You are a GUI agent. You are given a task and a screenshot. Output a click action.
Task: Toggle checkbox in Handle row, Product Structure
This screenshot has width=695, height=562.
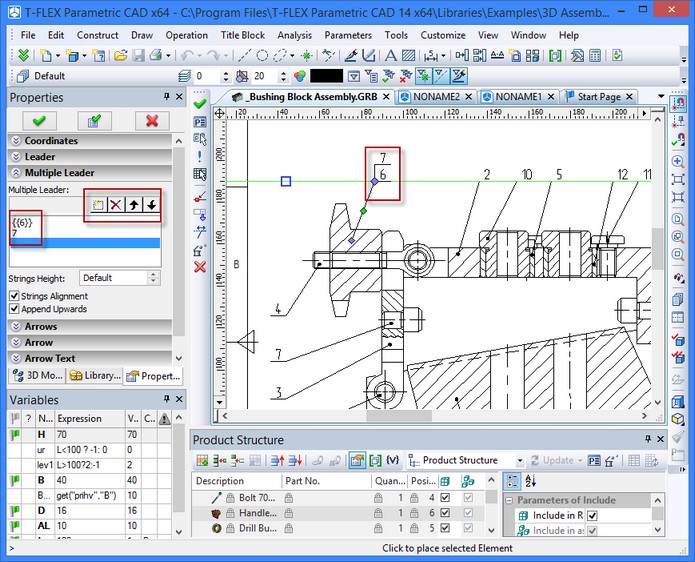click(445, 513)
